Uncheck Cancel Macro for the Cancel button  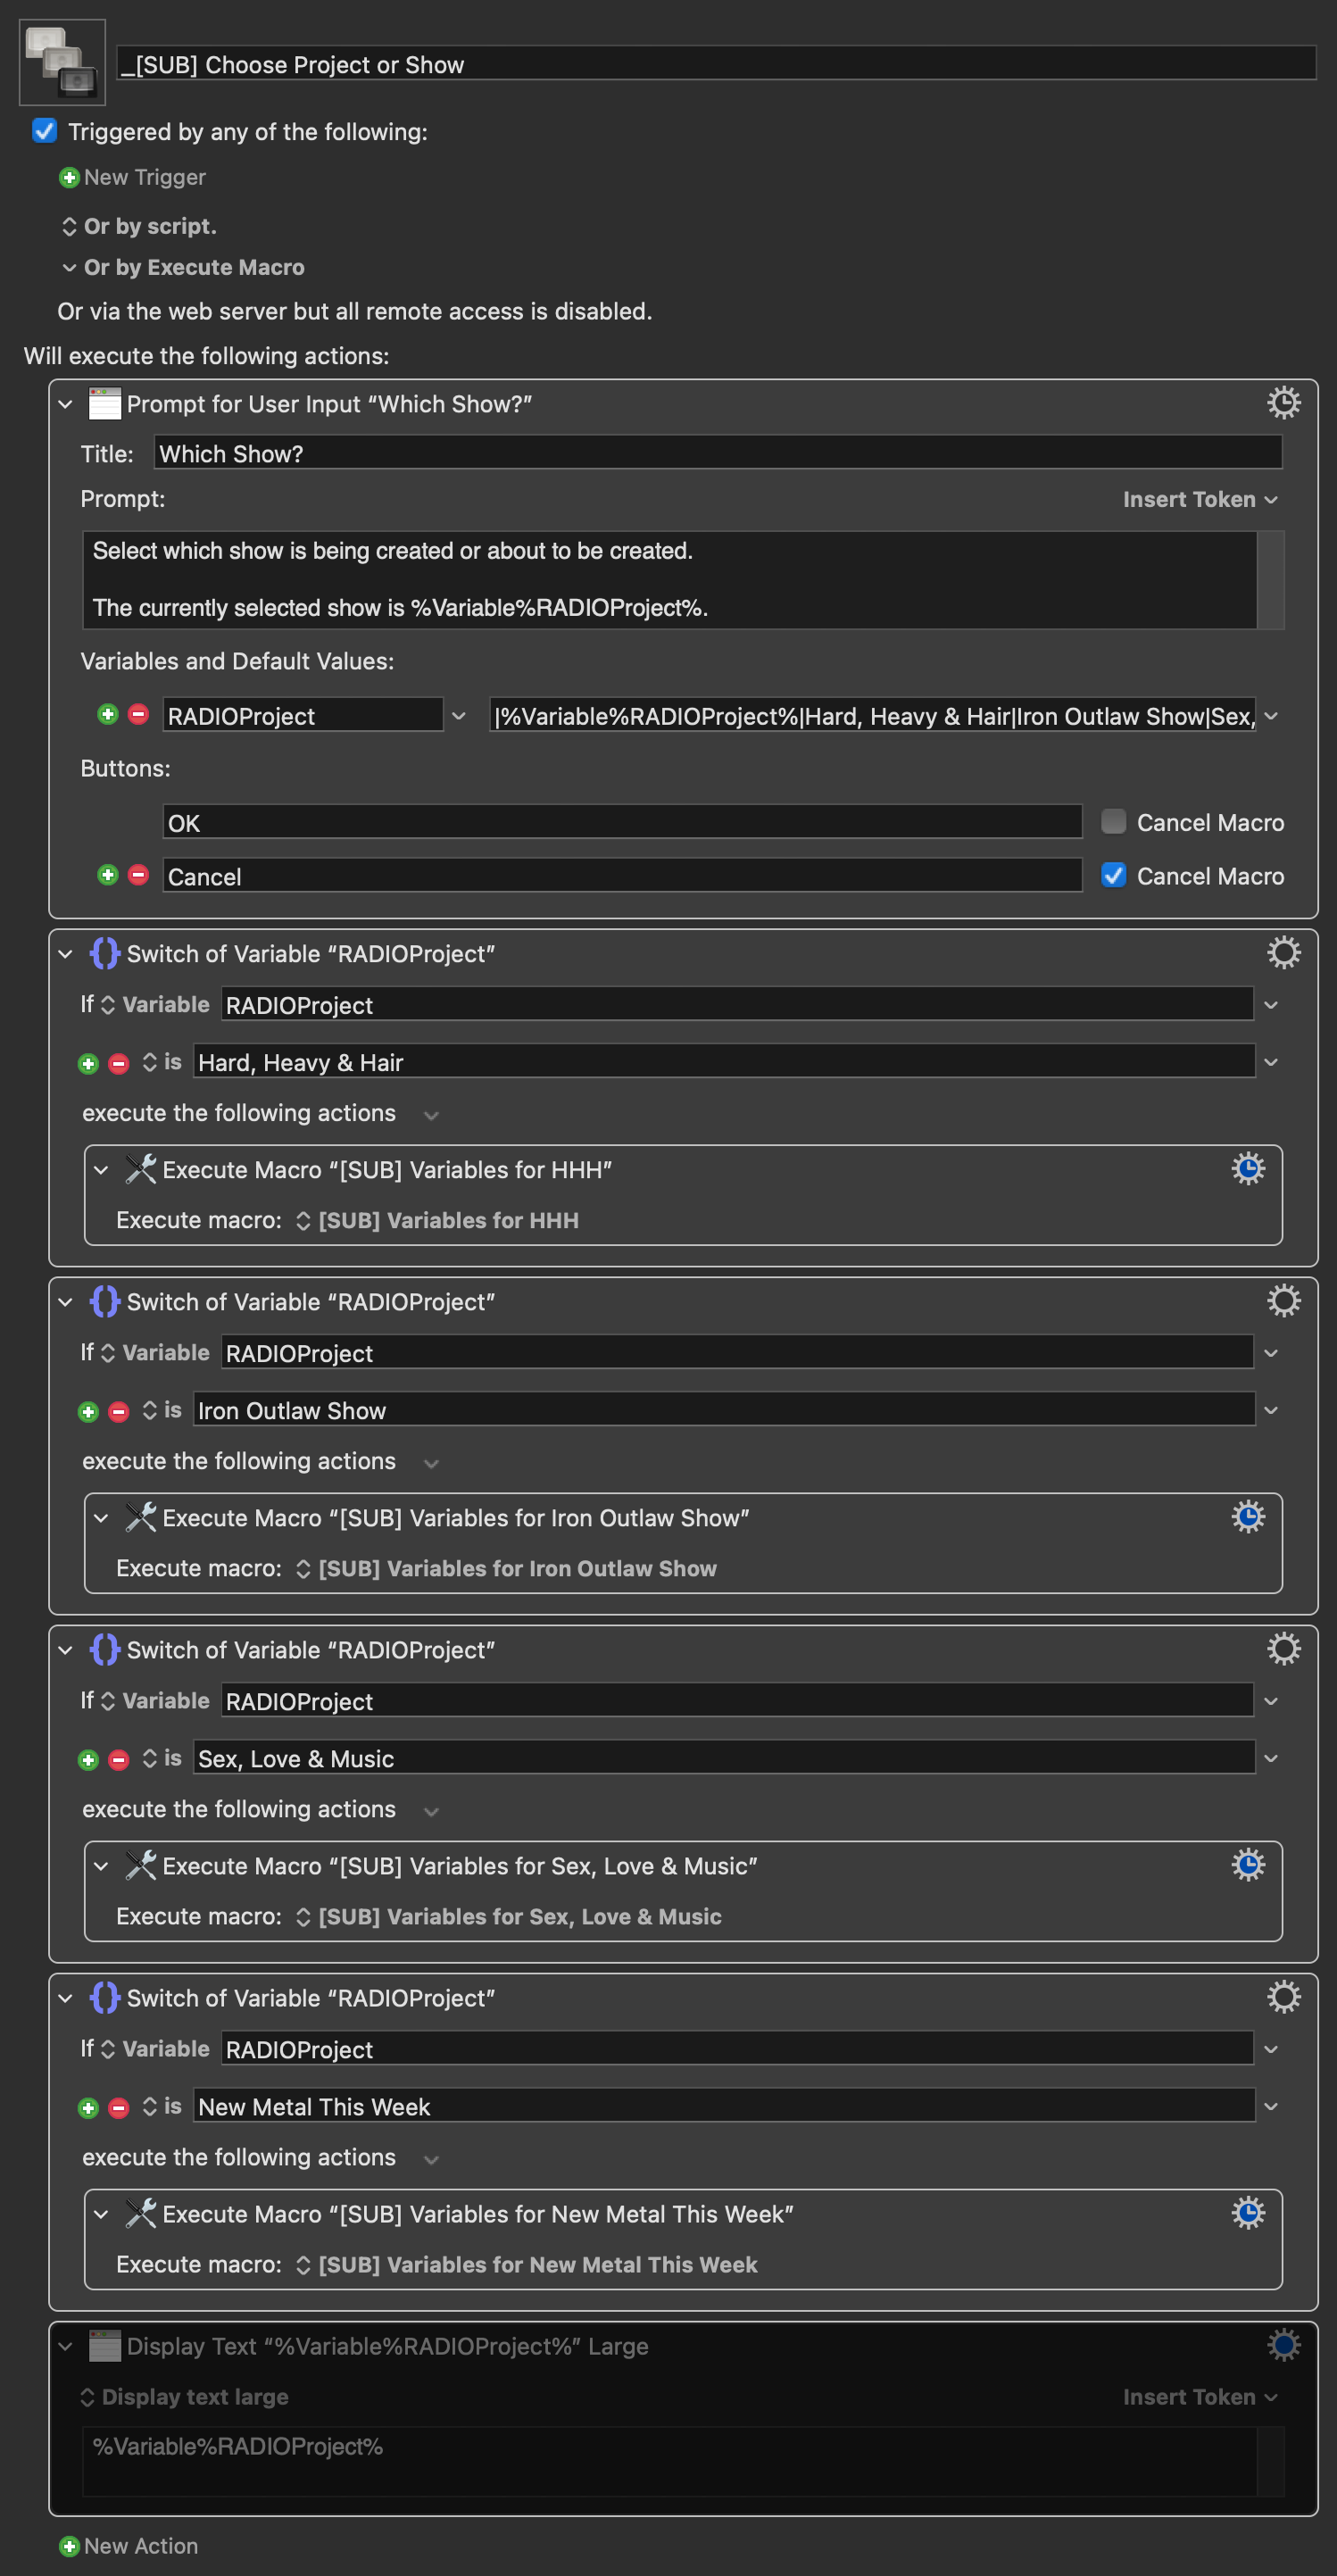1112,875
